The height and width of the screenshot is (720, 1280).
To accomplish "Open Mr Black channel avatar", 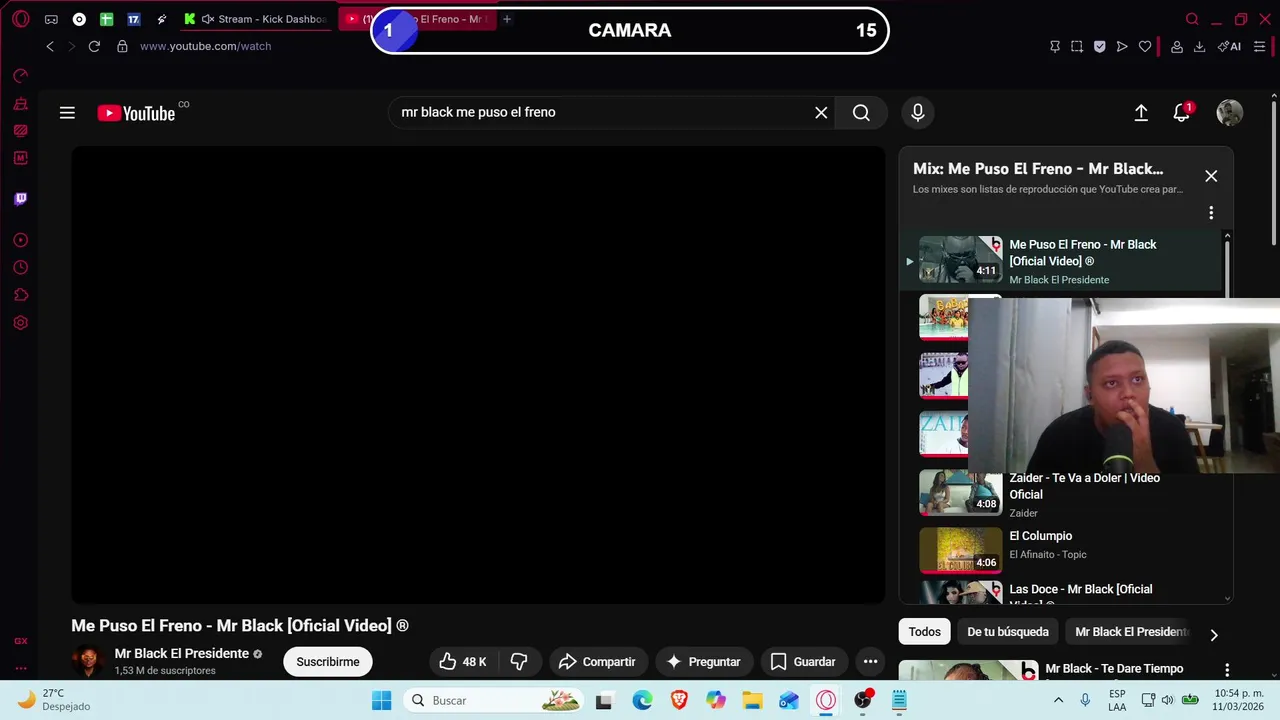I will tap(88, 661).
